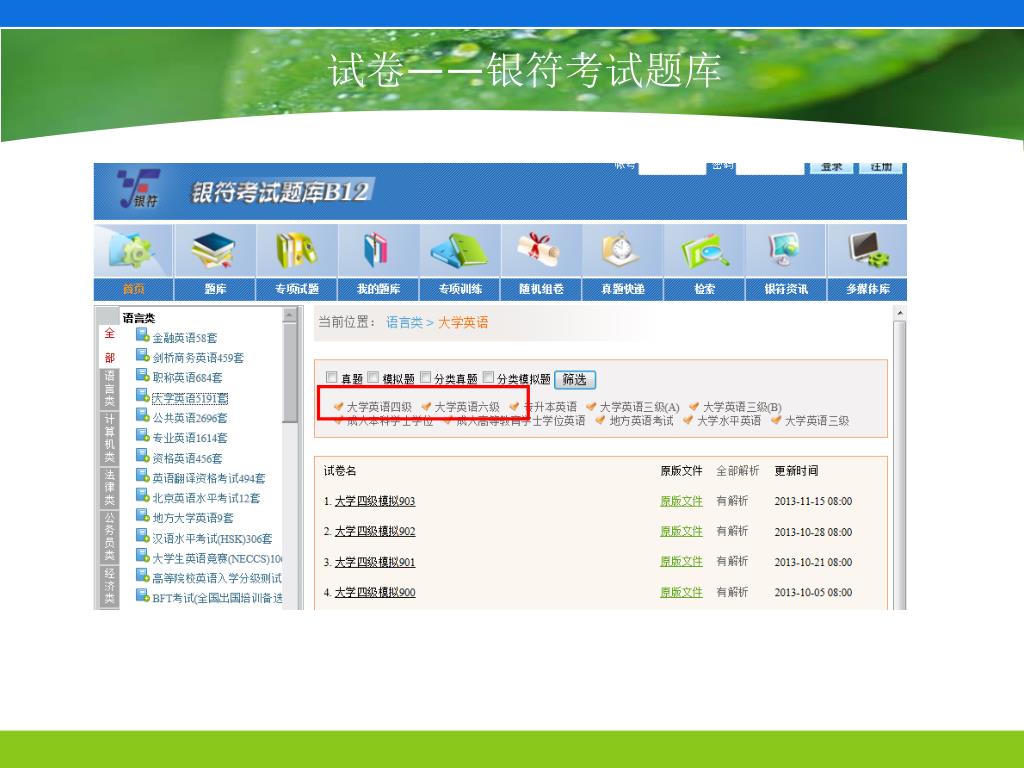
Task: Click the main content scrollbar up arrow
Action: pos(899,313)
